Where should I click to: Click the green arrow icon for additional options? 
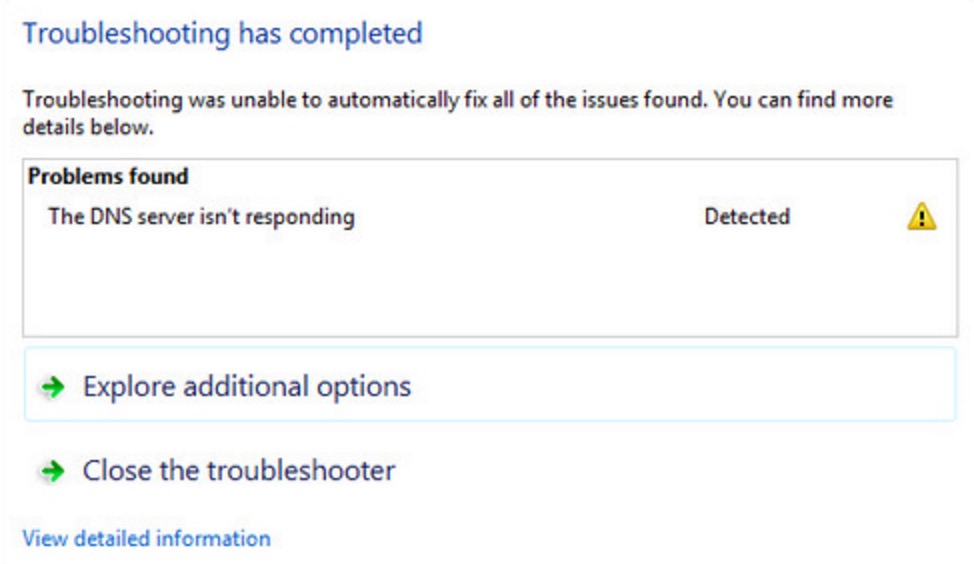click(x=53, y=387)
